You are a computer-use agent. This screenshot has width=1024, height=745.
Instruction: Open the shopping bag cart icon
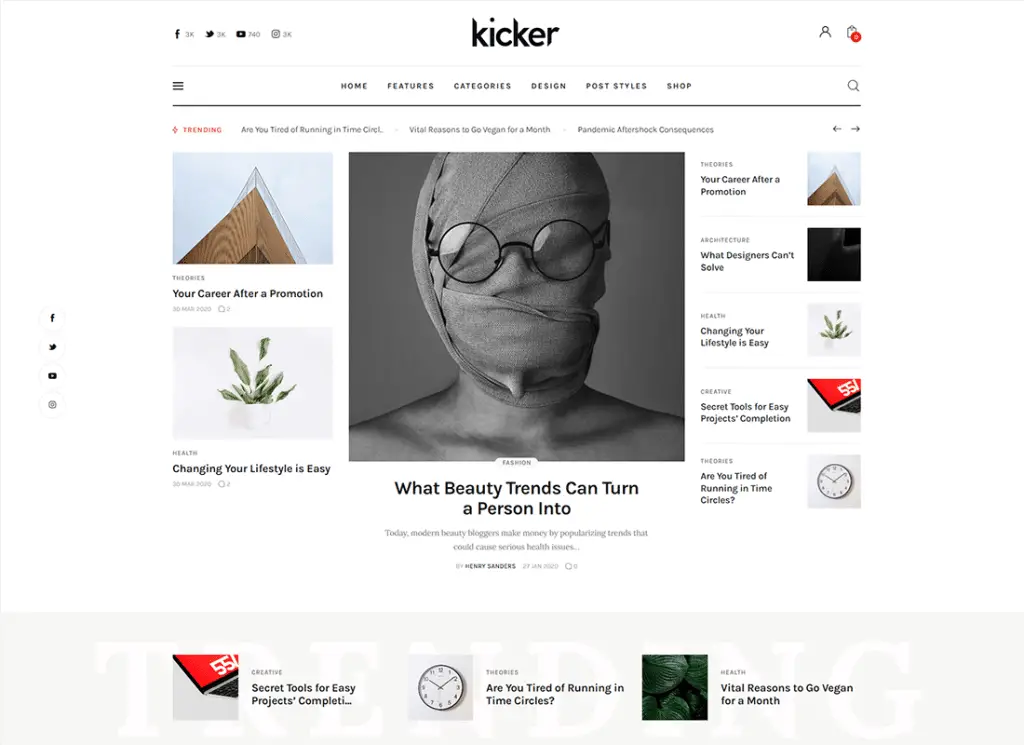(852, 33)
